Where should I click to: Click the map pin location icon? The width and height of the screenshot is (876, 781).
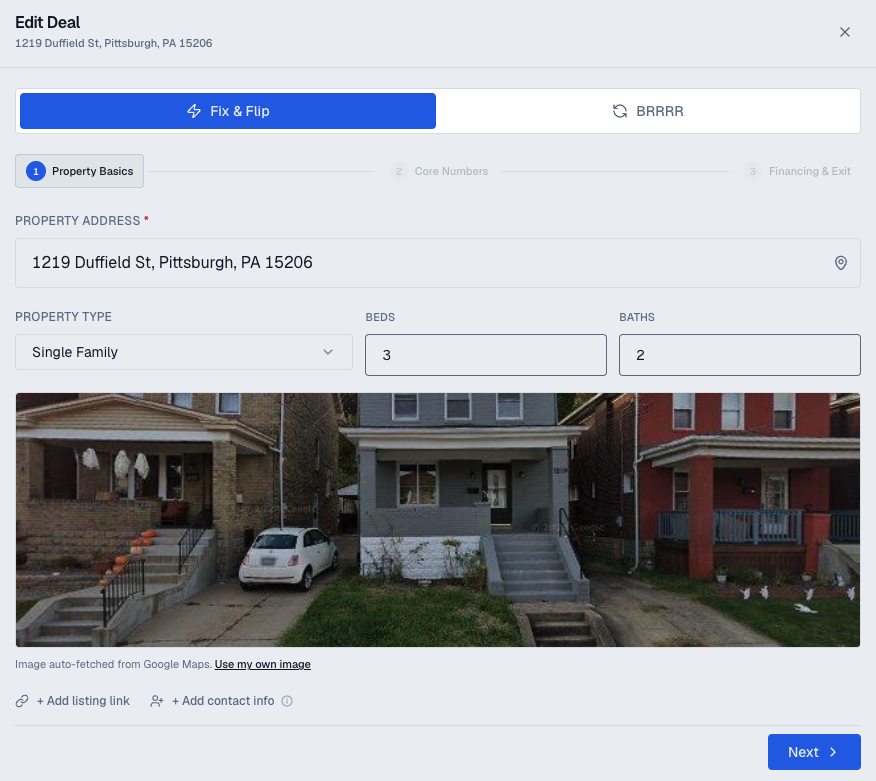pyautogui.click(x=840, y=263)
